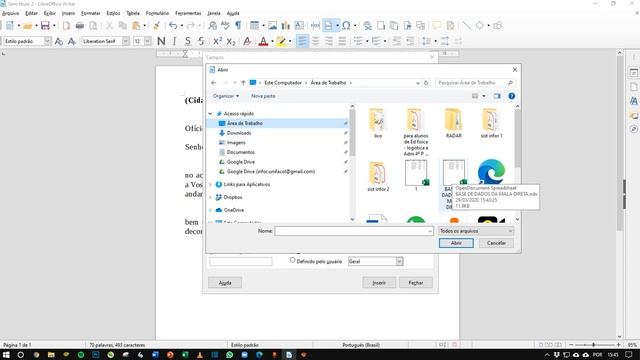The width and height of the screenshot is (640, 360).
Task: Click the Insert line icon
Action: click(466, 26)
